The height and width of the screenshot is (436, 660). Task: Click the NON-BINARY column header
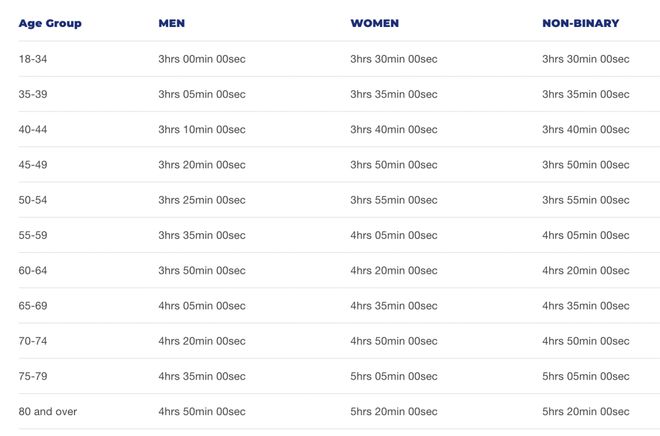point(580,23)
